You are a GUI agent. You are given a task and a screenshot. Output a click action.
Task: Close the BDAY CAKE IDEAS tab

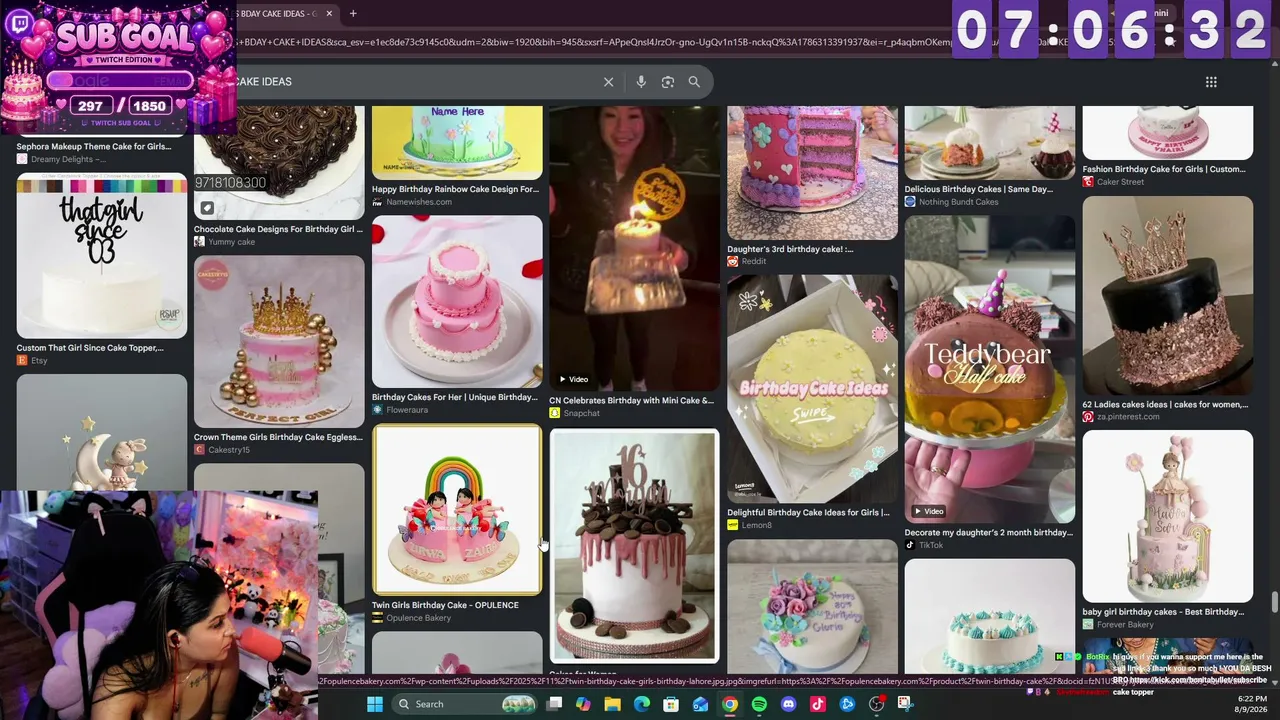pyautogui.click(x=328, y=13)
